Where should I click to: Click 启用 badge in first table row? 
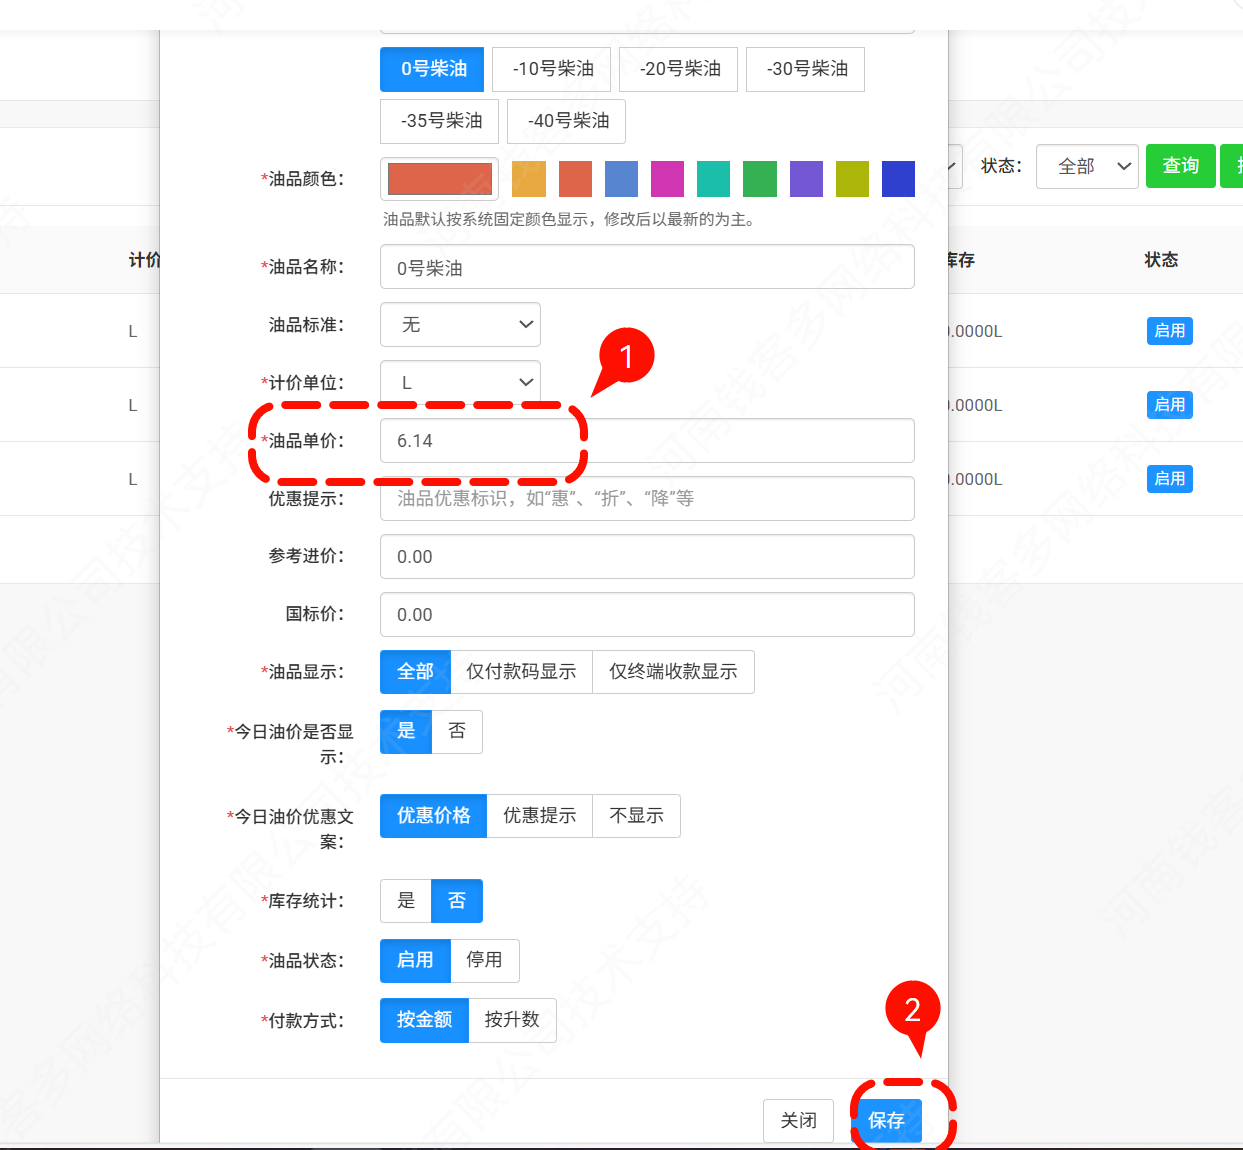click(x=1169, y=331)
